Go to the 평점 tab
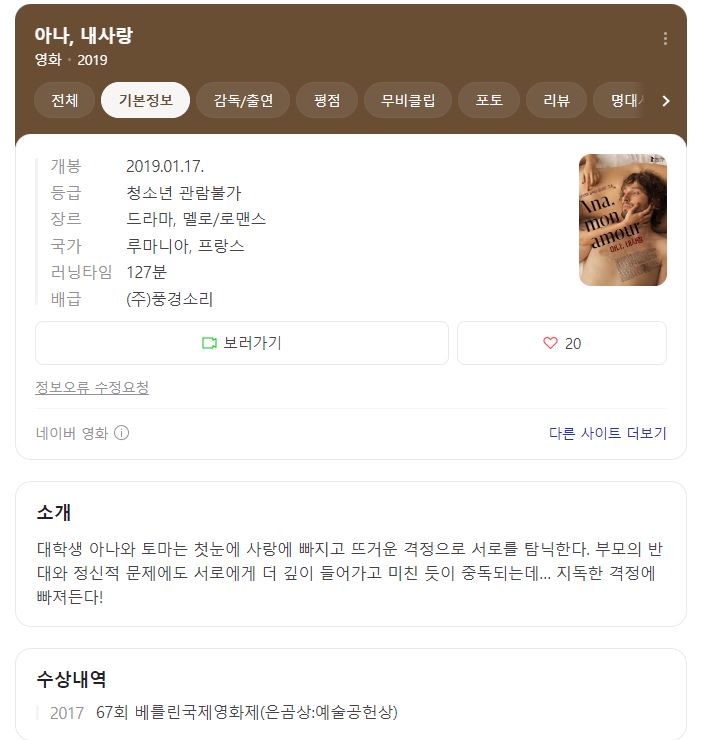 coord(327,100)
